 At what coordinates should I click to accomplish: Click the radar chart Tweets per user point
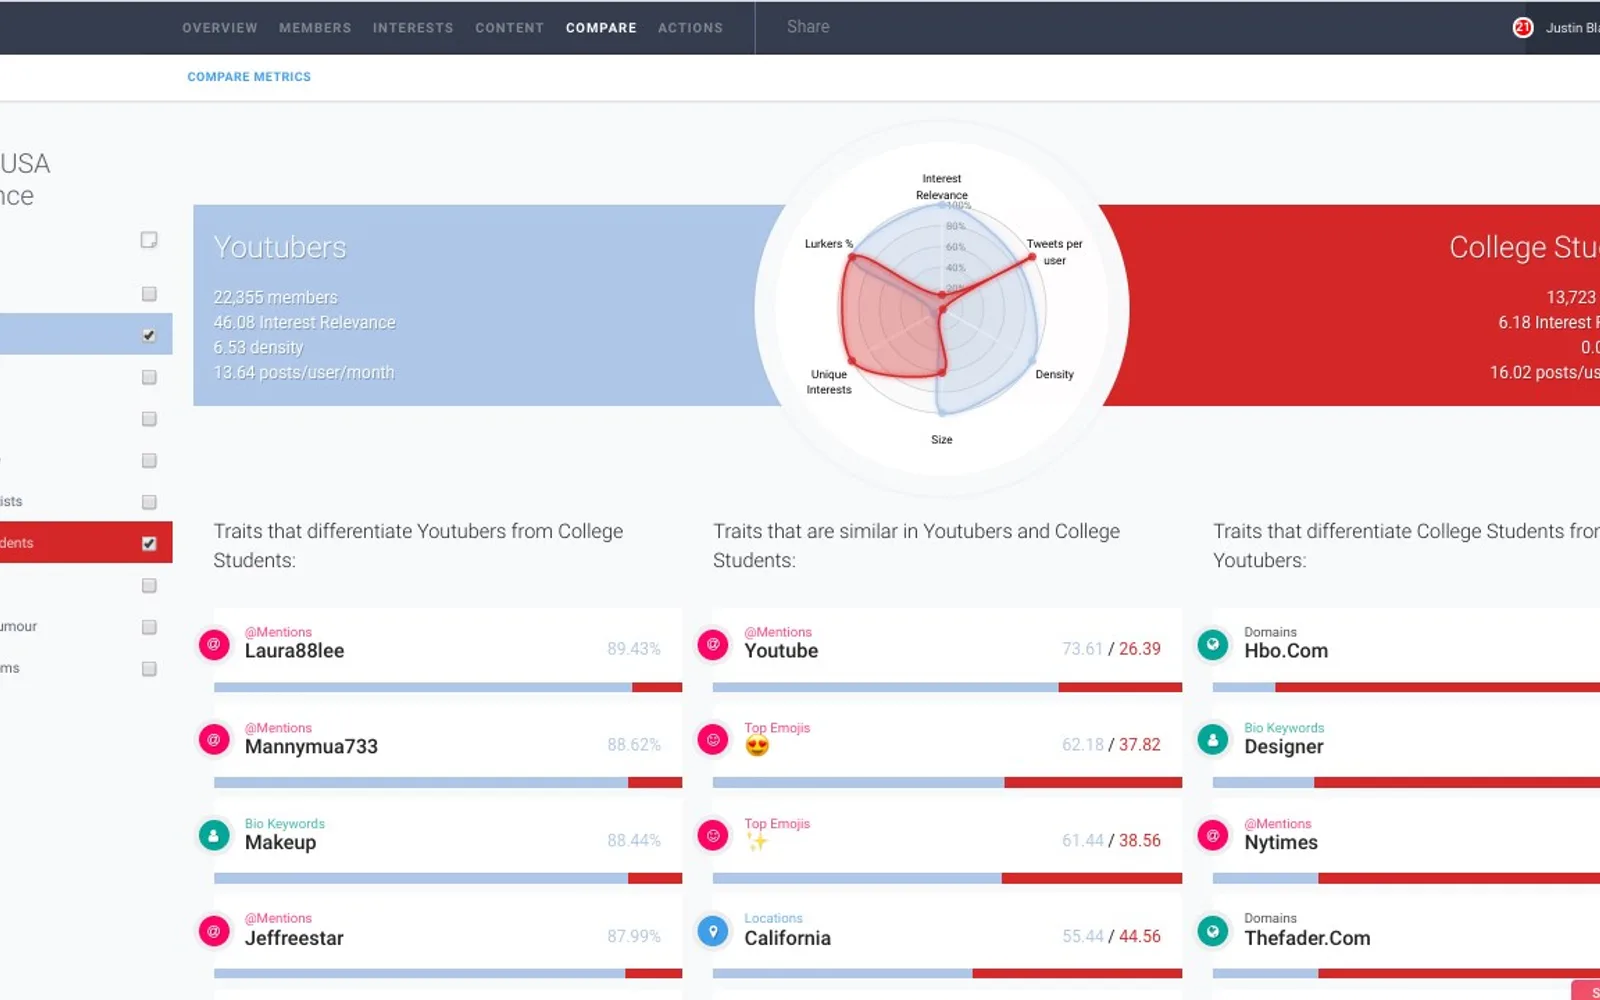coord(1032,257)
